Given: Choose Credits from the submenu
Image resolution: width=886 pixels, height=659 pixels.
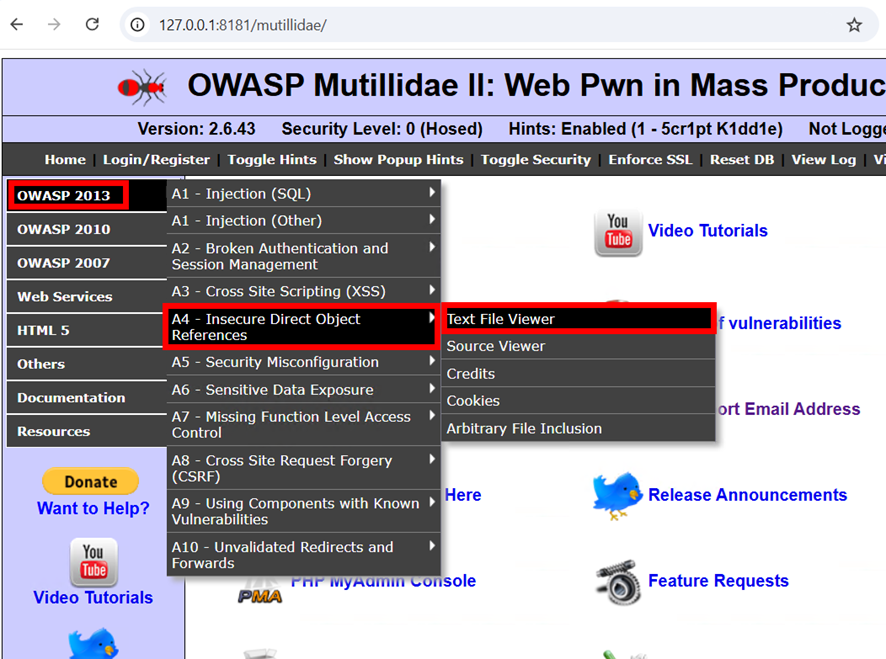Looking at the screenshot, I should click(x=578, y=374).
